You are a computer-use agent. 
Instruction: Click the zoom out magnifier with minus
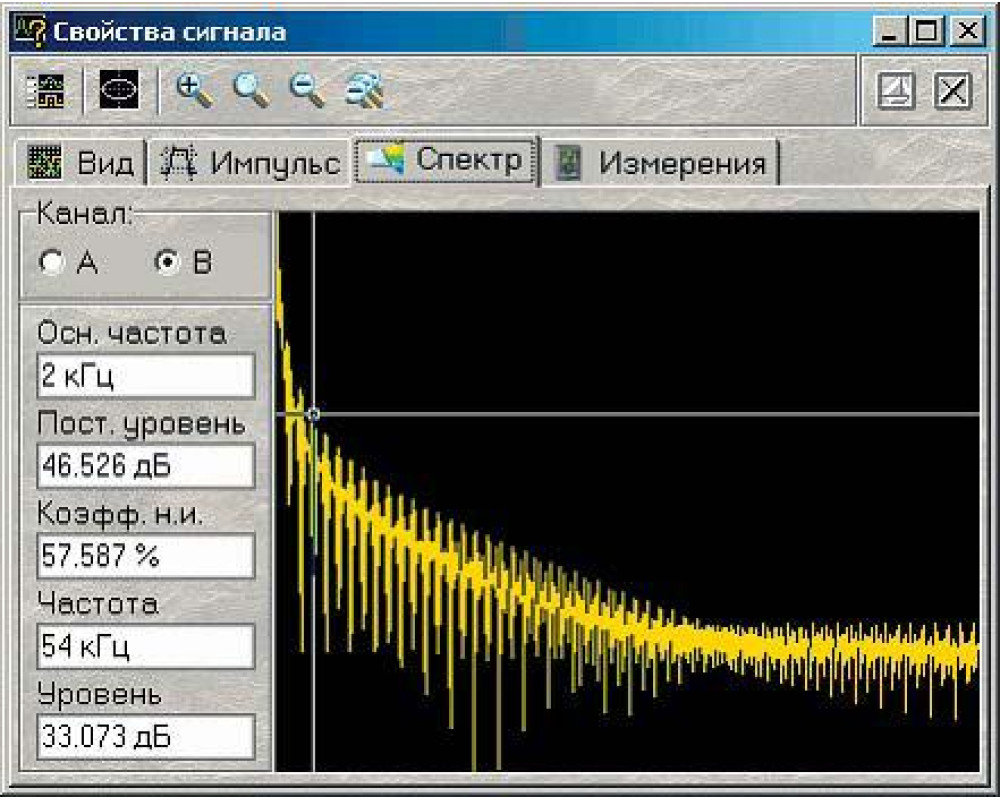point(307,91)
